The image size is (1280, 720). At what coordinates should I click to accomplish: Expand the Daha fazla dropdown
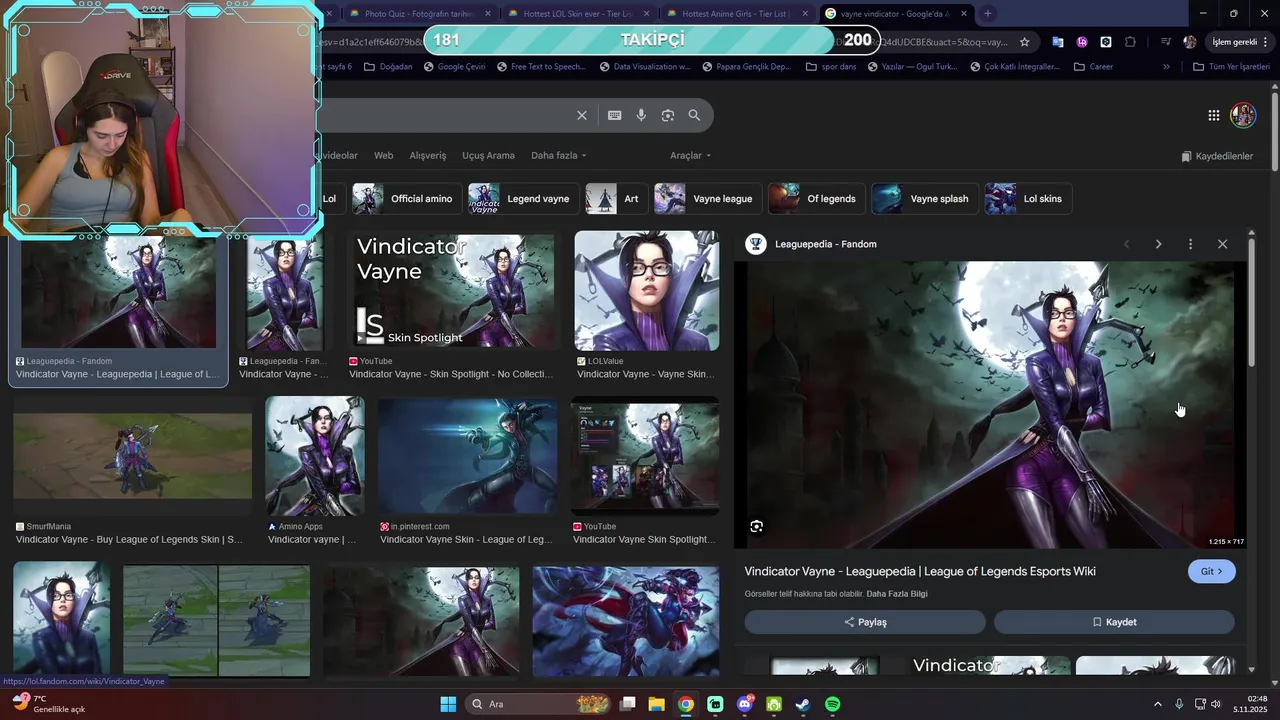558,155
